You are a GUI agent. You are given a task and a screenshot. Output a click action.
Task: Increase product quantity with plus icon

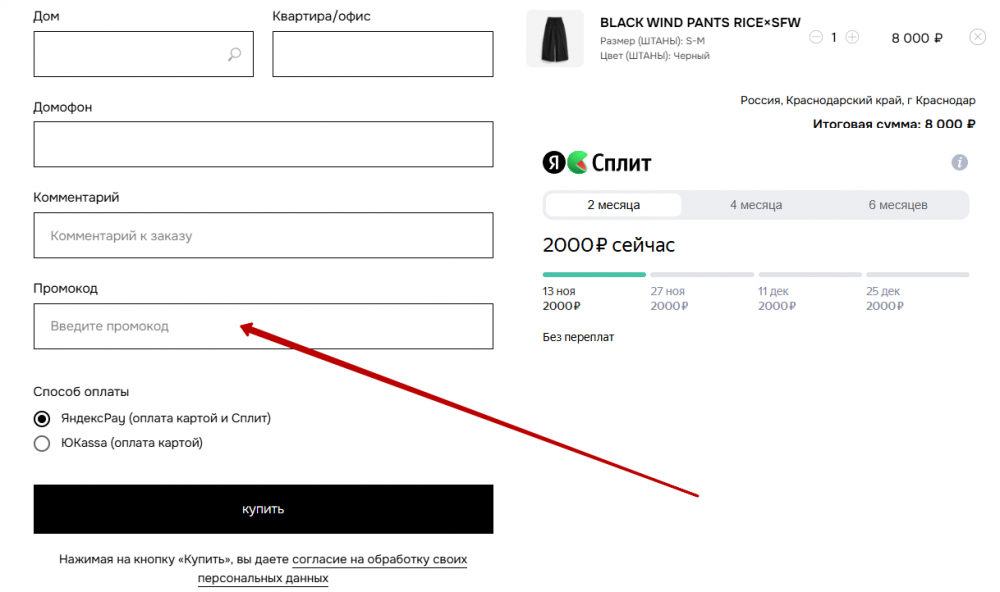click(x=852, y=37)
